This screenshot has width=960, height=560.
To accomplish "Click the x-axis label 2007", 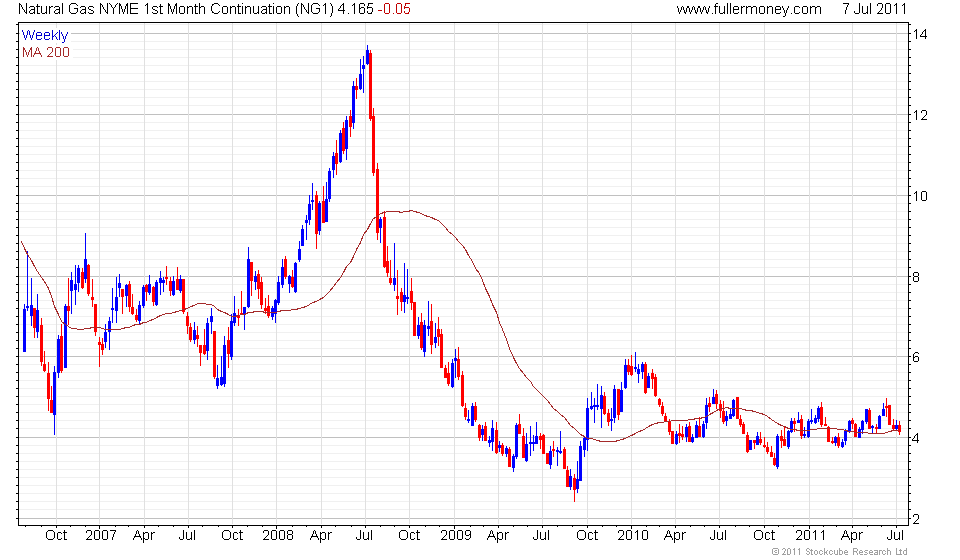I will (101, 536).
